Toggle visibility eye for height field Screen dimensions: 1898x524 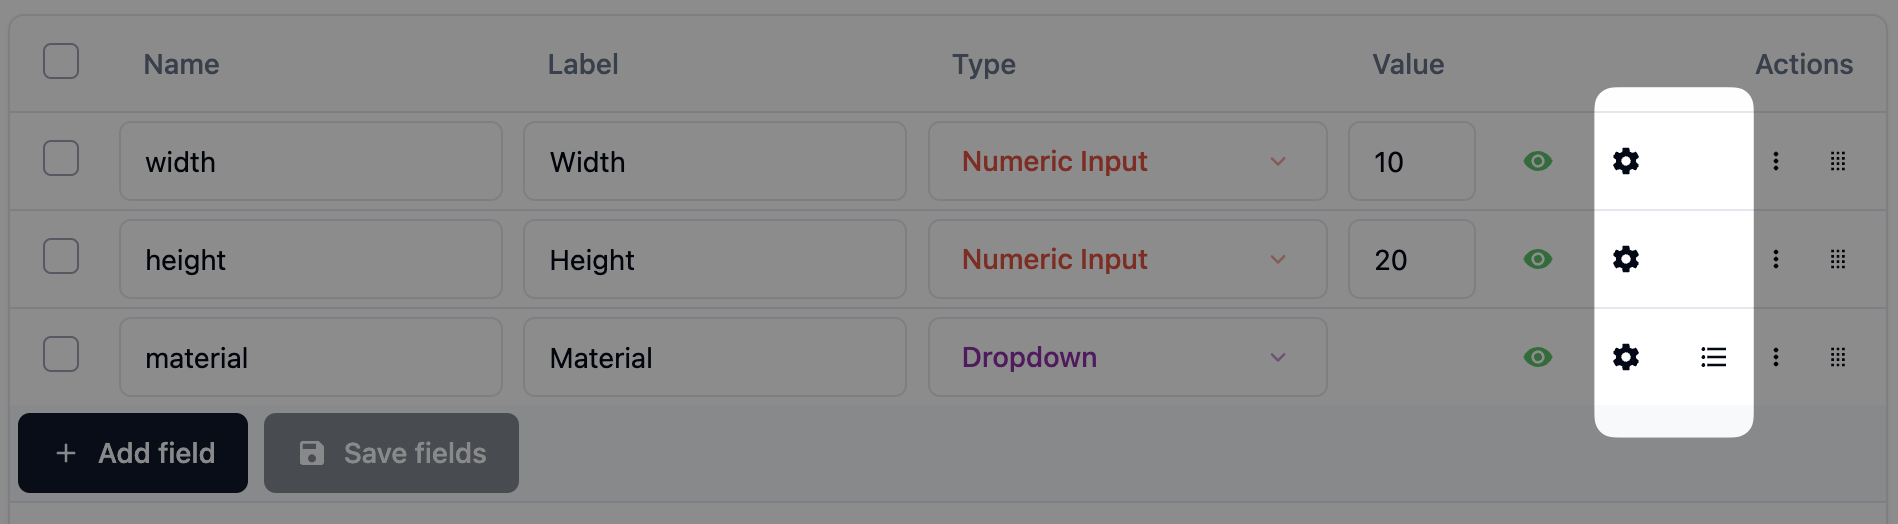point(1538,259)
